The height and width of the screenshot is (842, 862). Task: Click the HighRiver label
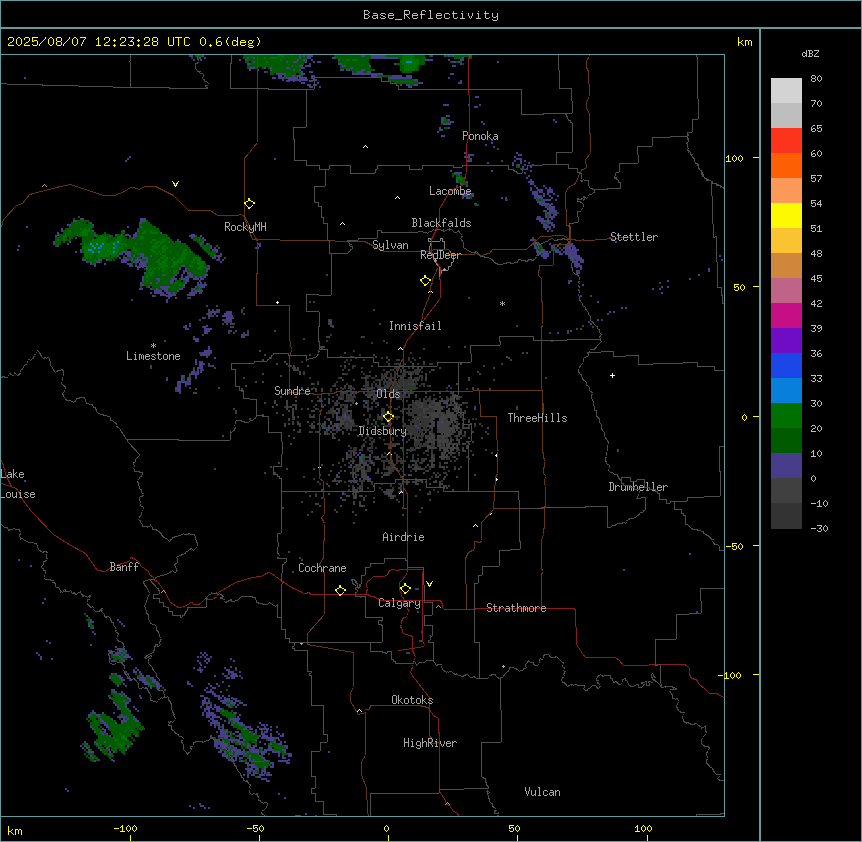(430, 743)
